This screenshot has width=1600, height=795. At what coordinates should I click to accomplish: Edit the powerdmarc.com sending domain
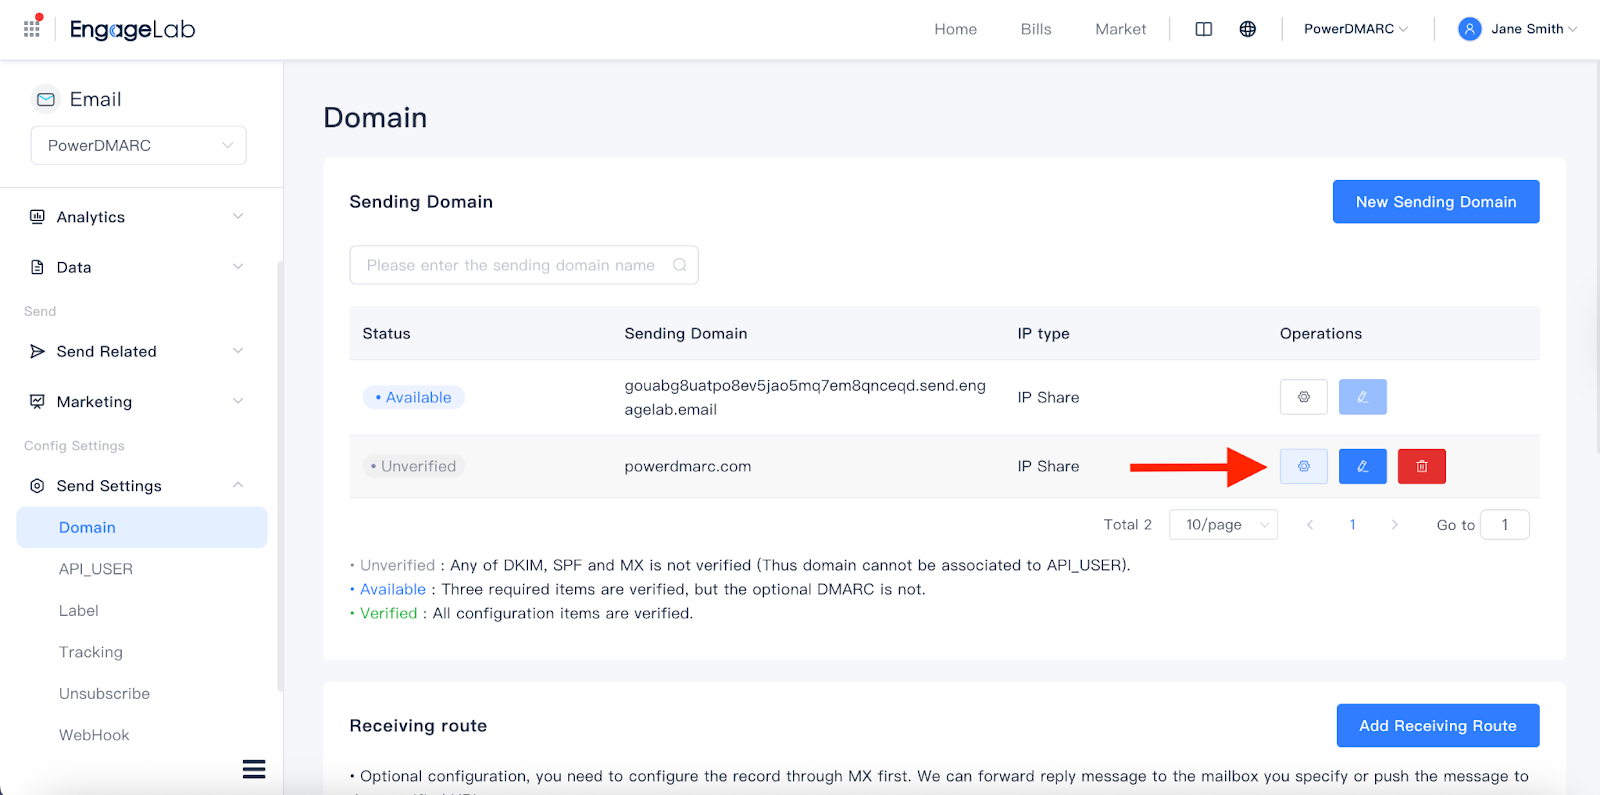[x=1363, y=466]
